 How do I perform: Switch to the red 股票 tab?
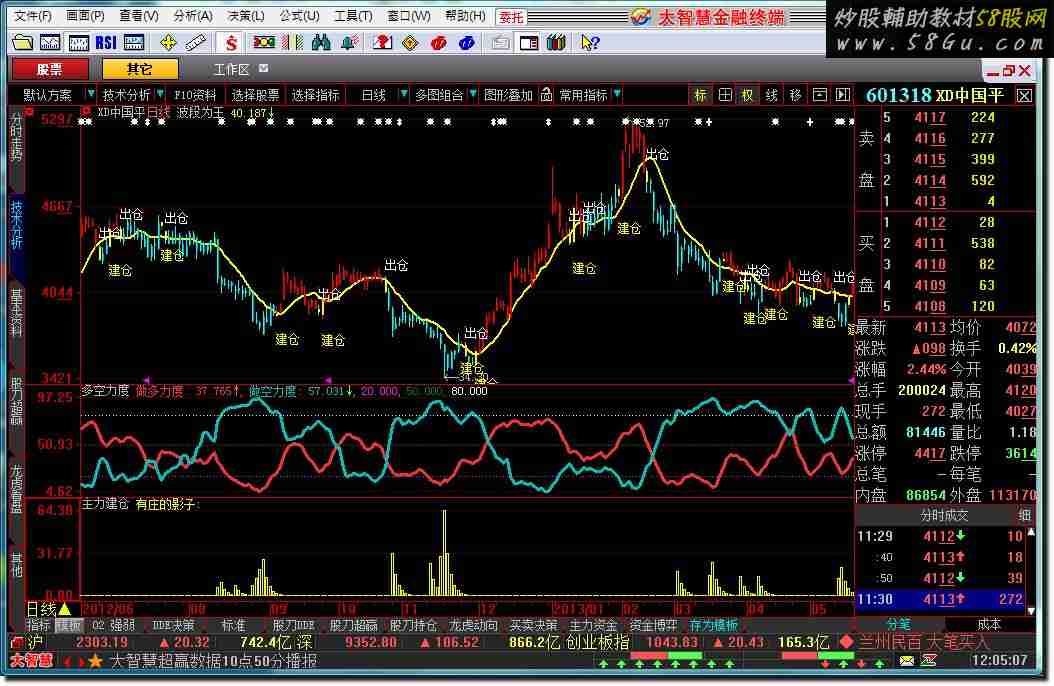(x=50, y=69)
